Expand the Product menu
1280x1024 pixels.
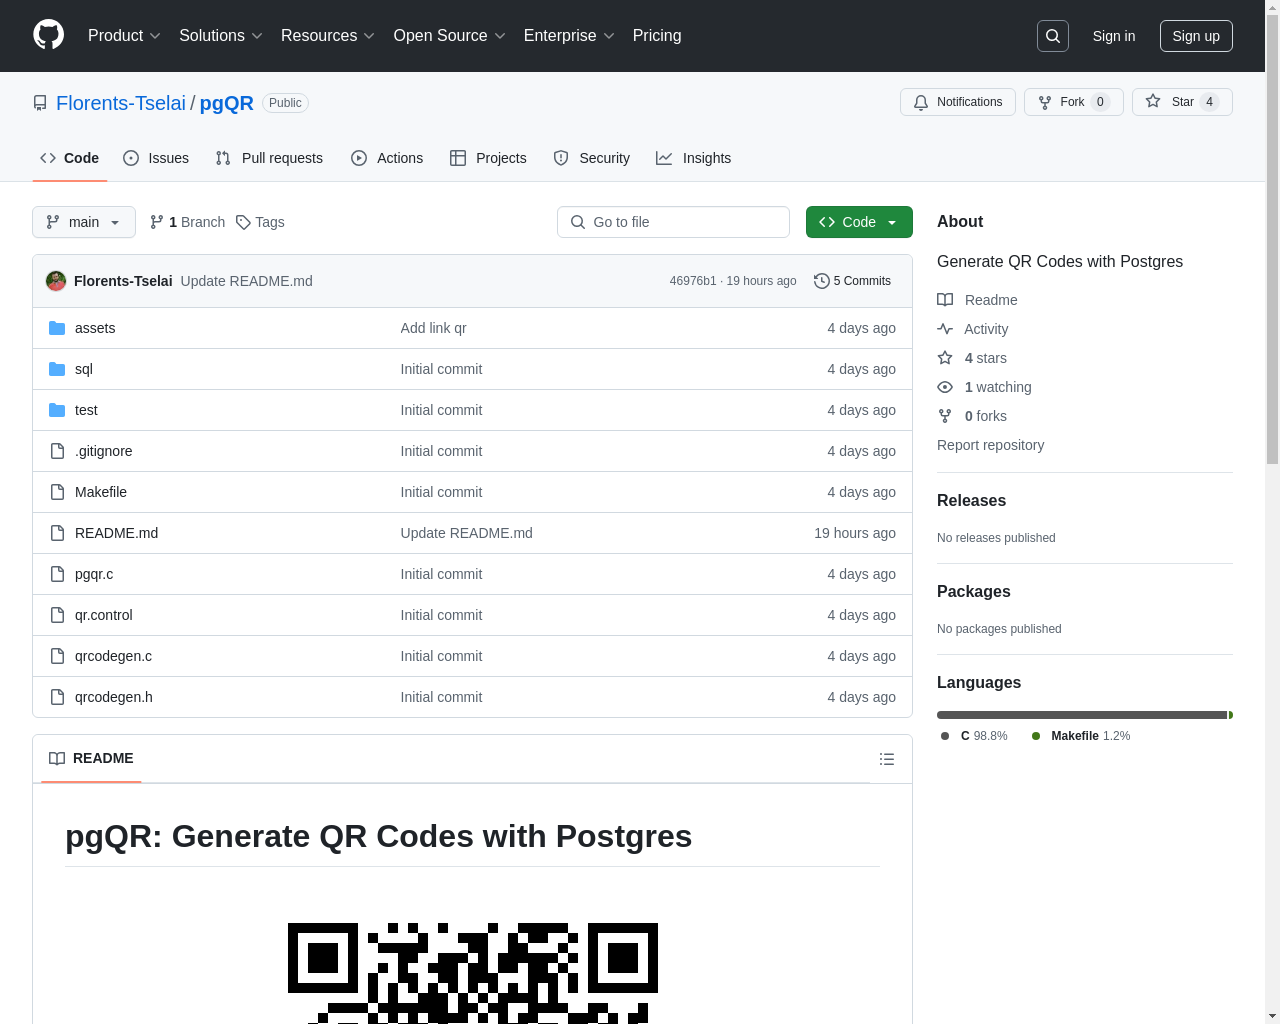pos(124,36)
